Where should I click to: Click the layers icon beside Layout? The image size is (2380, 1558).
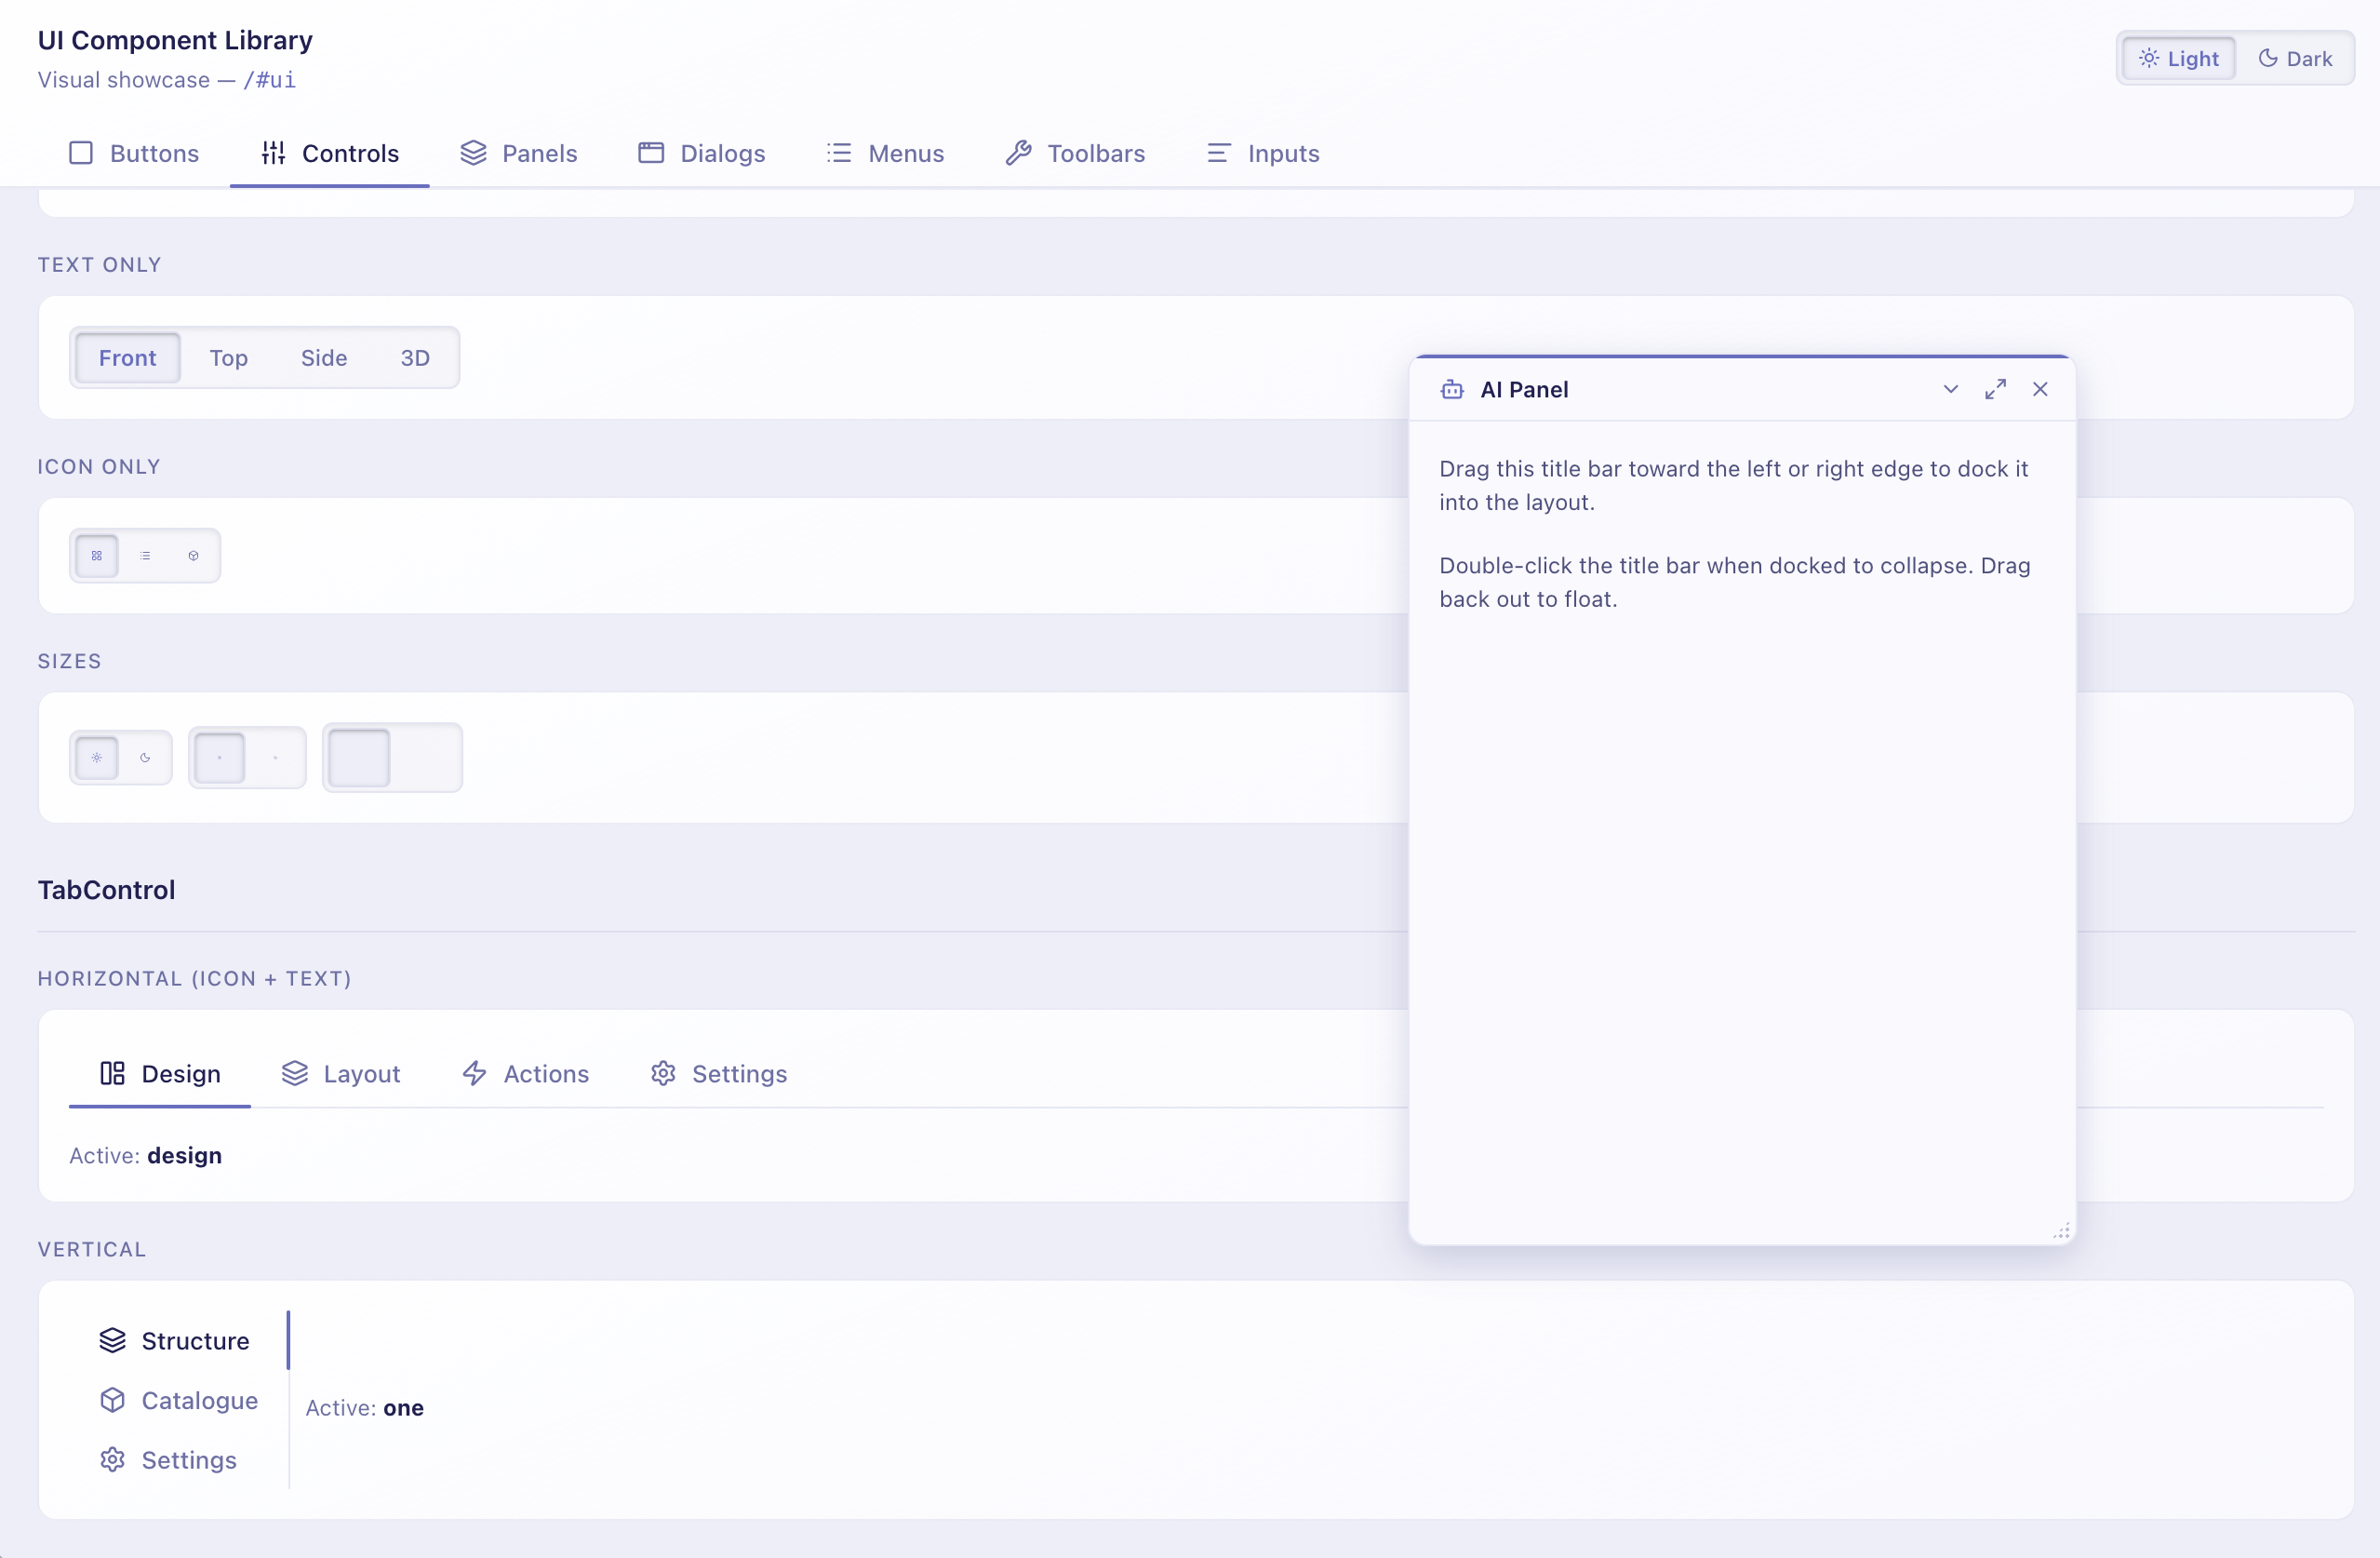[294, 1074]
